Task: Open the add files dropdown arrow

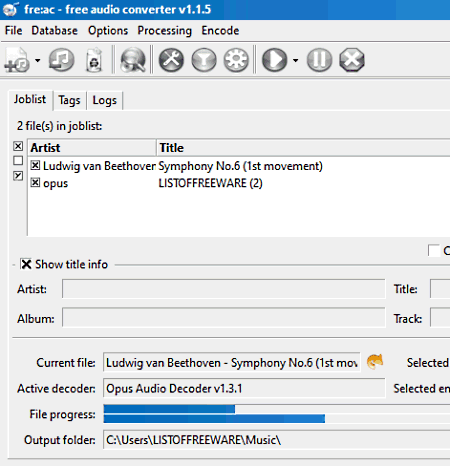Action: [x=38, y=60]
